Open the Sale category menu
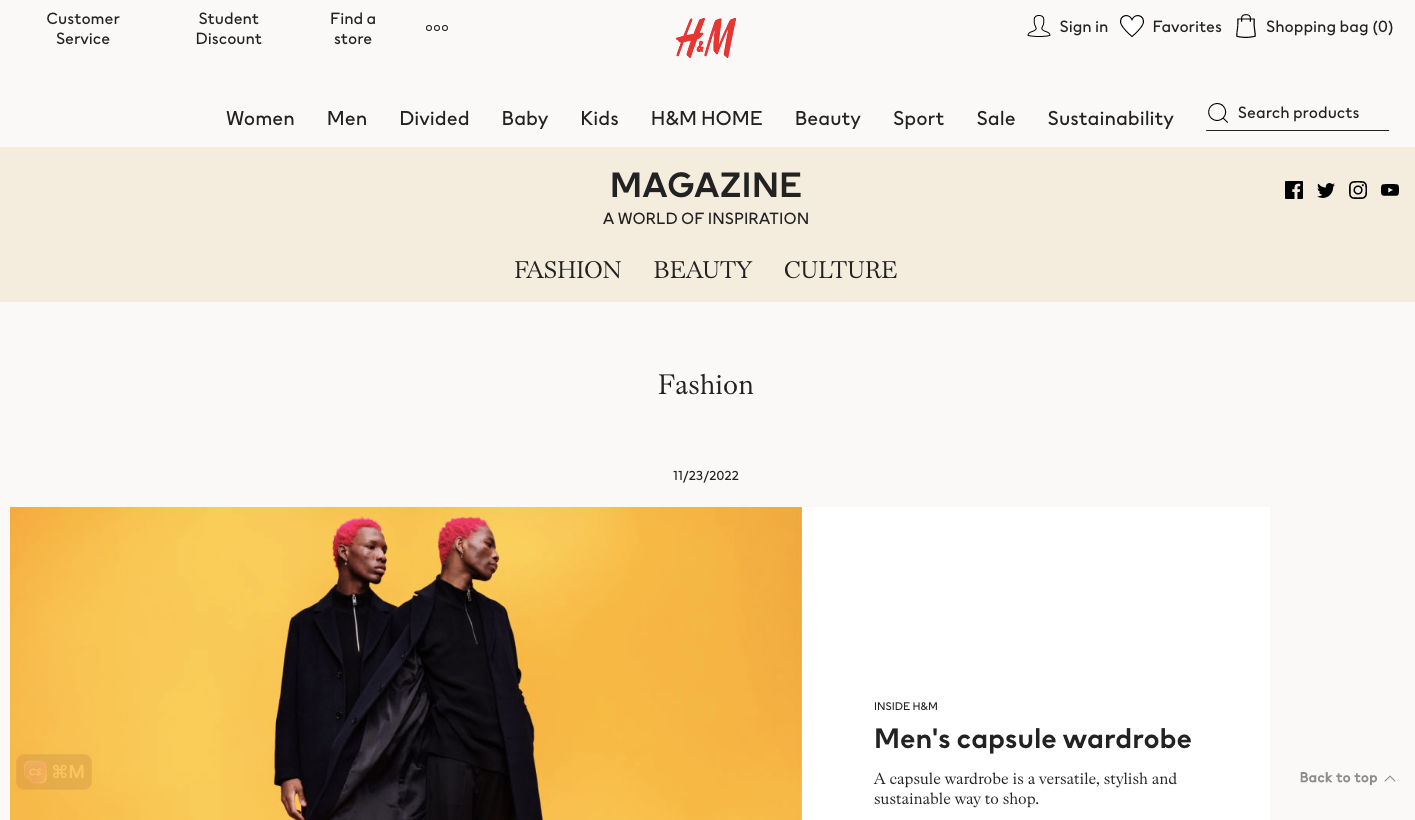This screenshot has width=1415, height=820. point(996,119)
